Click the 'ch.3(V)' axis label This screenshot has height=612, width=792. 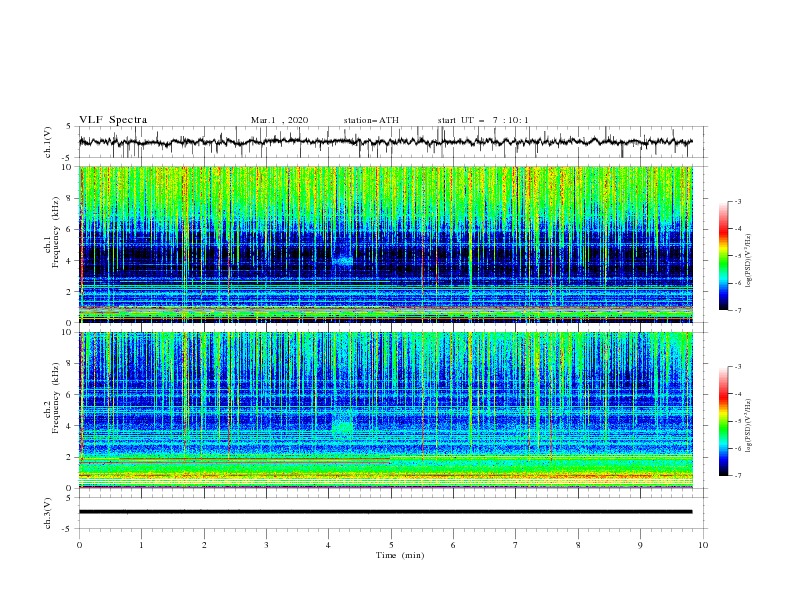[x=48, y=513]
